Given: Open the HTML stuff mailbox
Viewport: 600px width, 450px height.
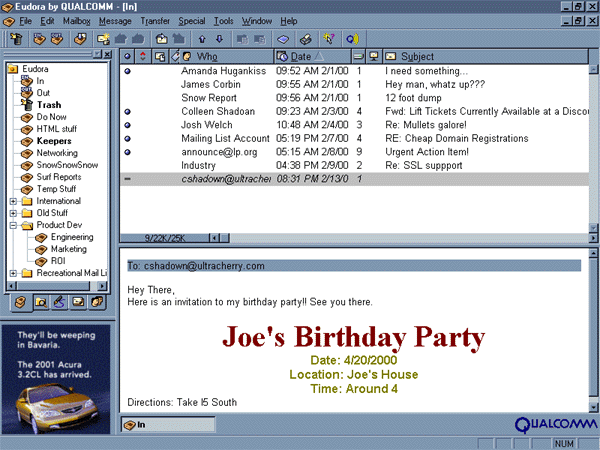Looking at the screenshot, I should coord(56,129).
